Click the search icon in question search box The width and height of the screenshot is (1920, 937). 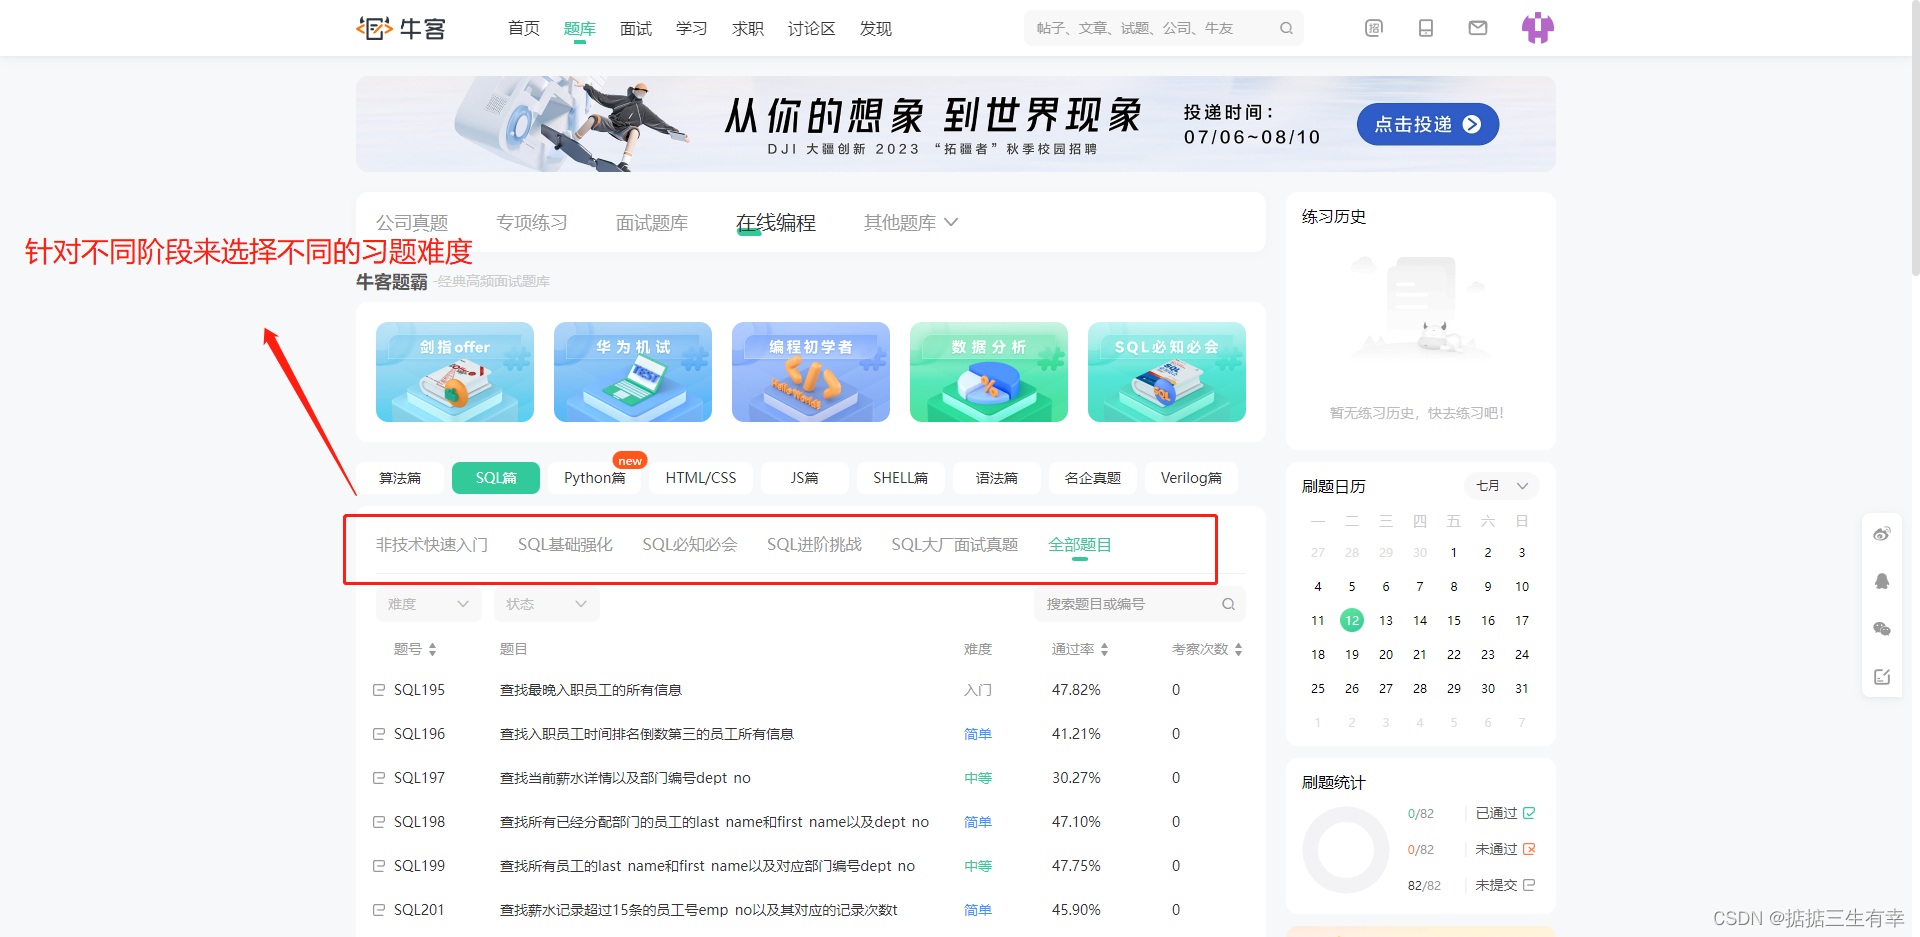1228,604
